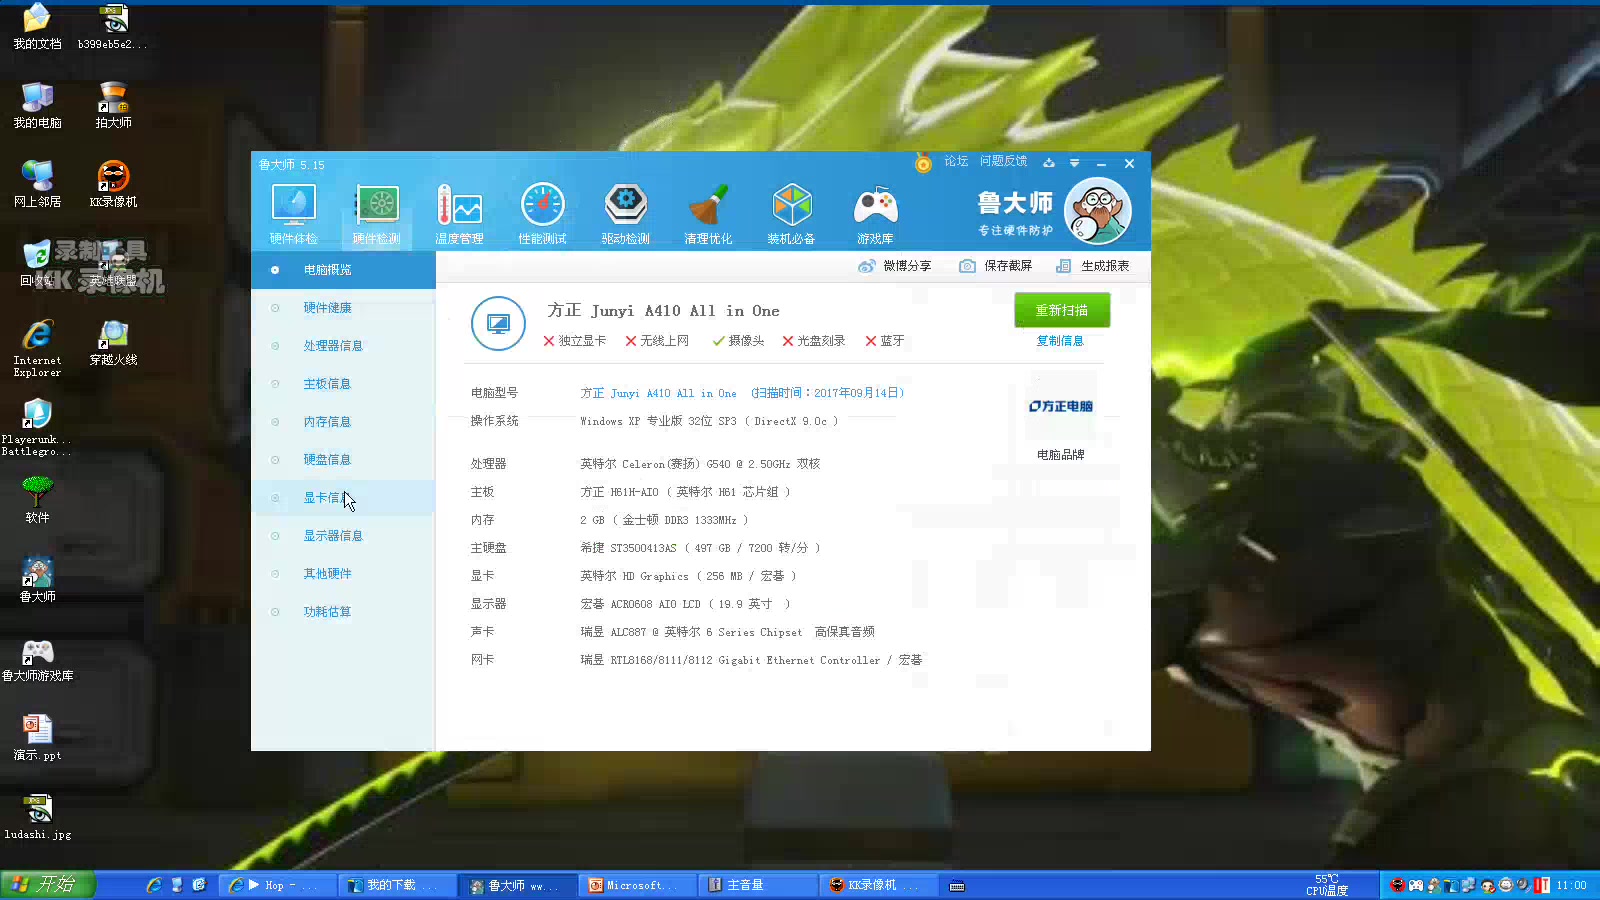Open 鲁大师游戏库 desktop shortcut
Viewport: 1600px width, 900px height.
click(x=37, y=658)
